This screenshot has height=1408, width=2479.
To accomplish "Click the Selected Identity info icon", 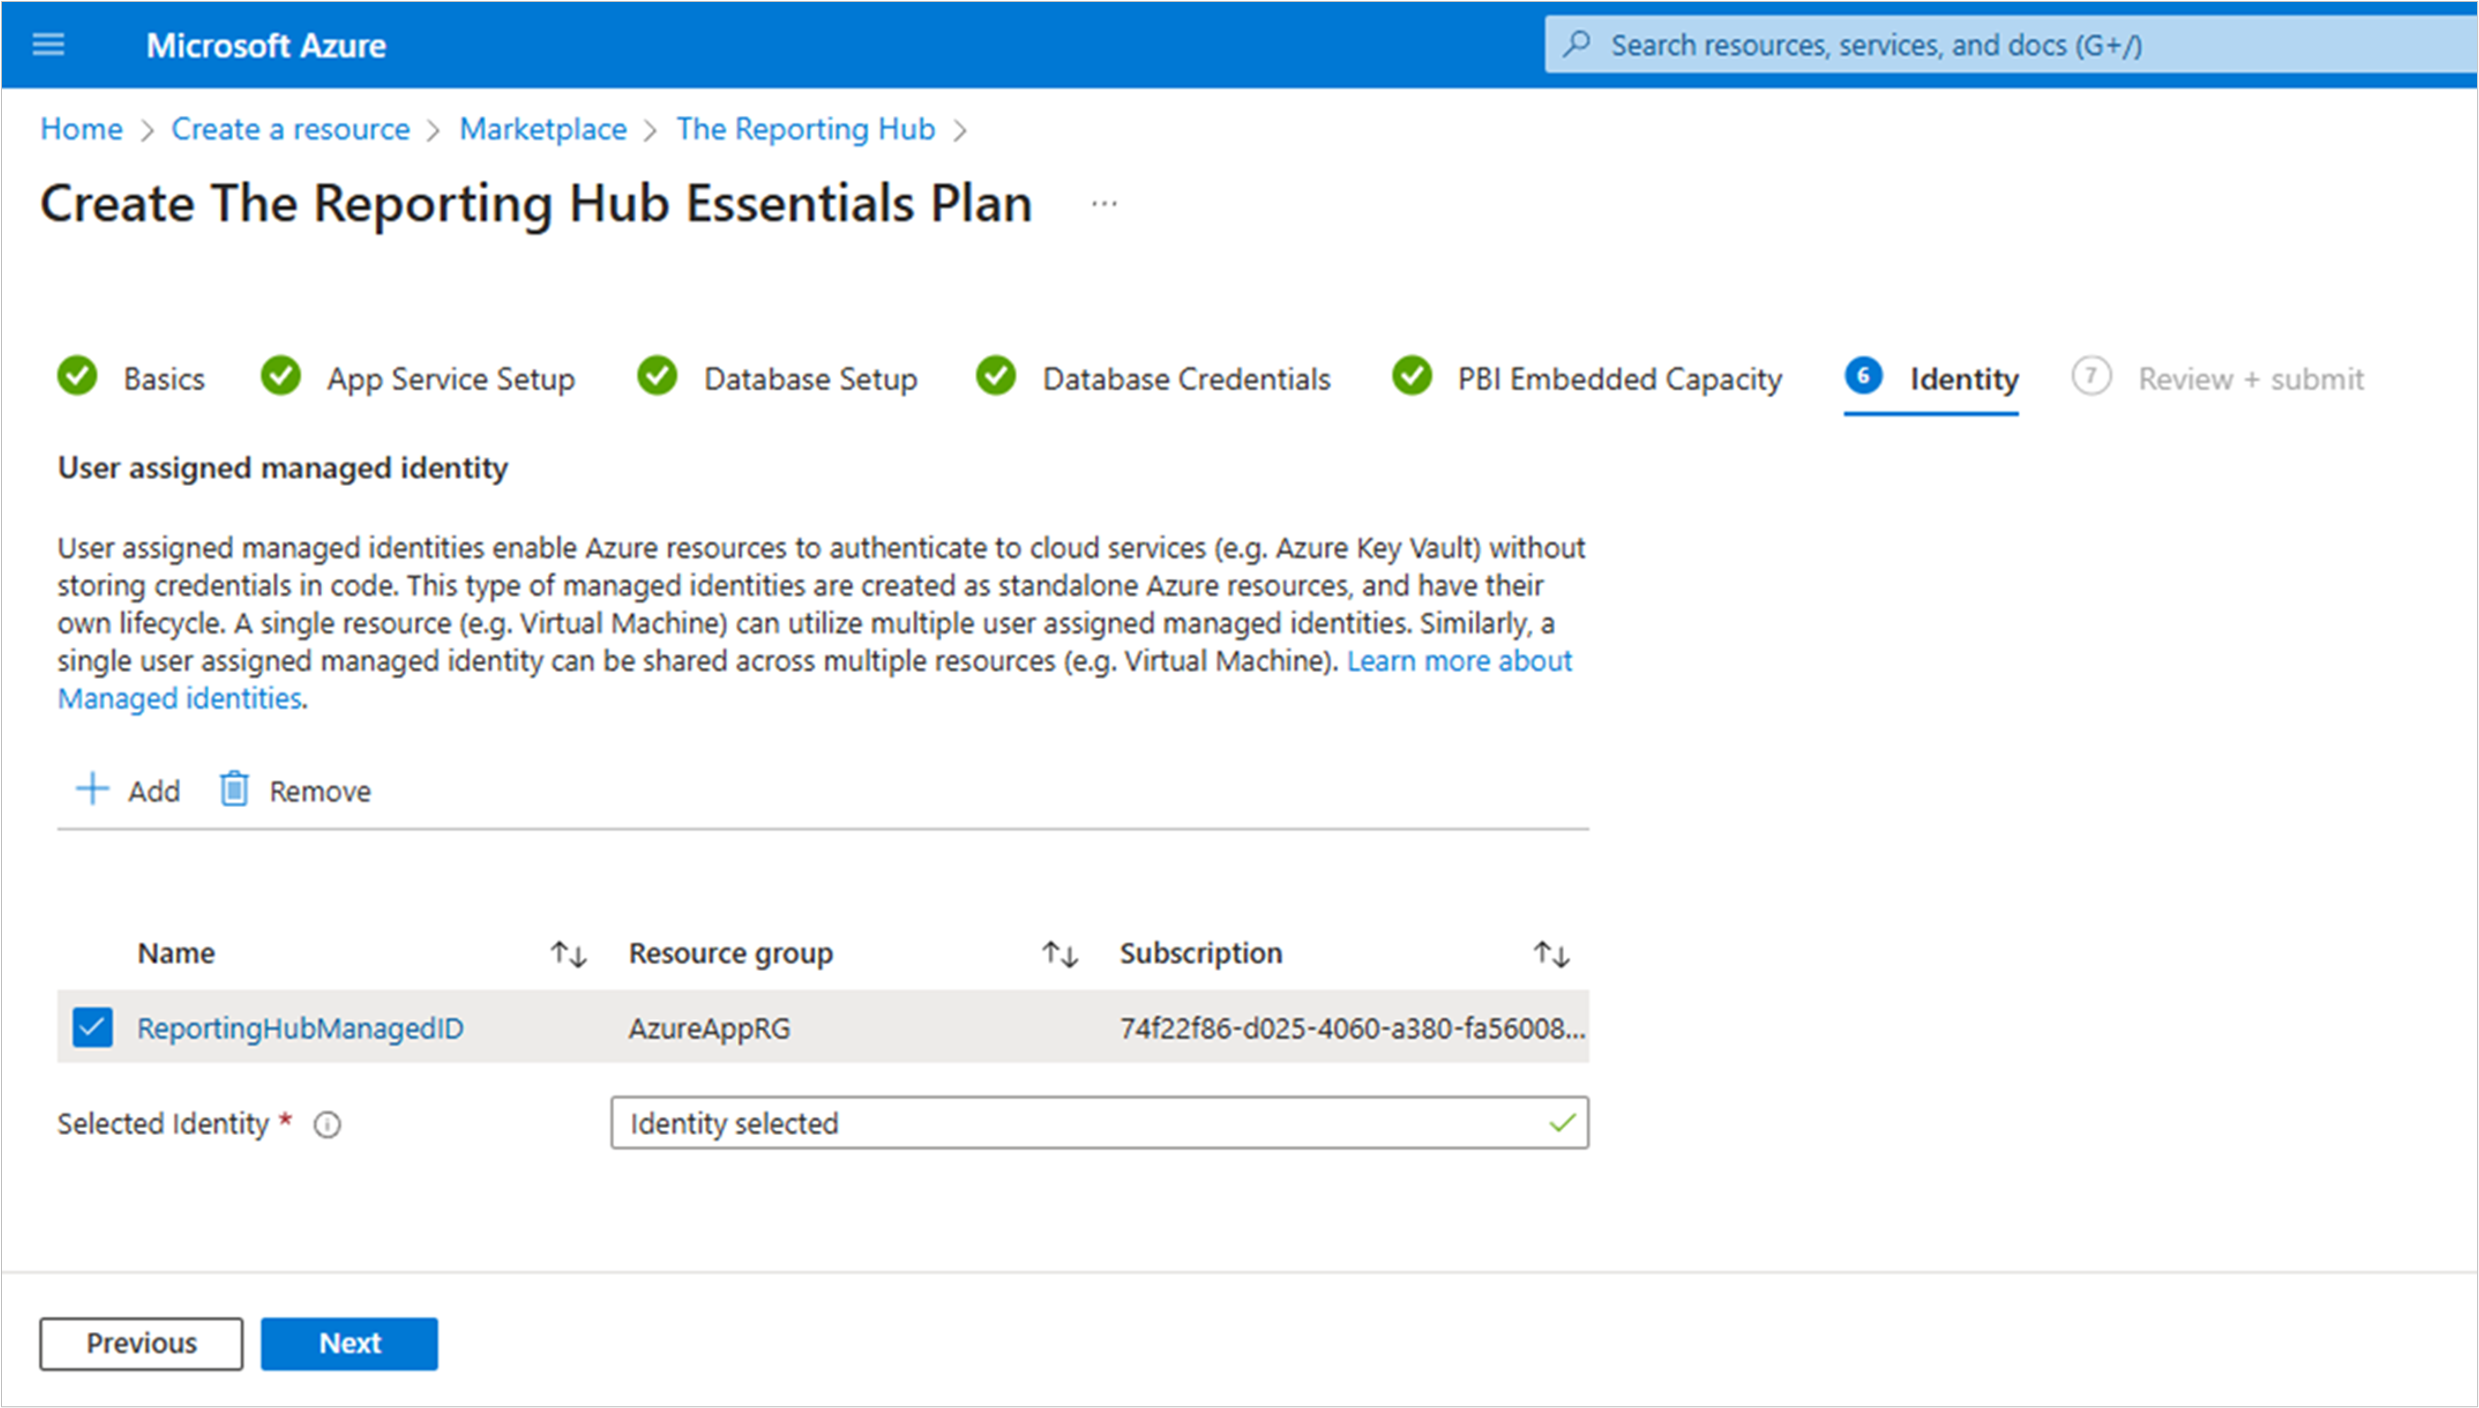I will point(327,1125).
